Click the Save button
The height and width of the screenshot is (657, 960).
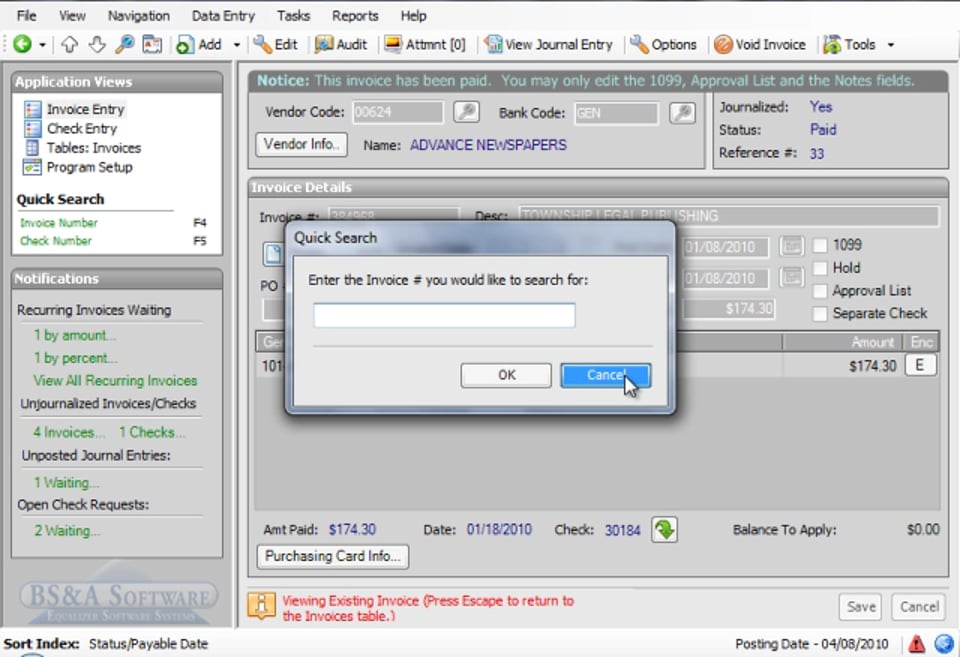pyautogui.click(x=860, y=607)
